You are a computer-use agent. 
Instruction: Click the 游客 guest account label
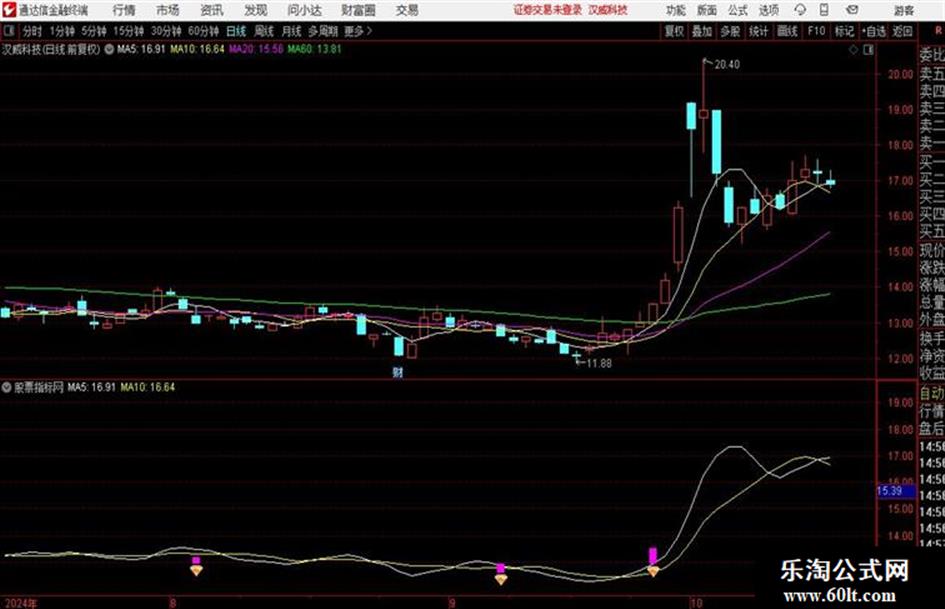click(x=904, y=10)
